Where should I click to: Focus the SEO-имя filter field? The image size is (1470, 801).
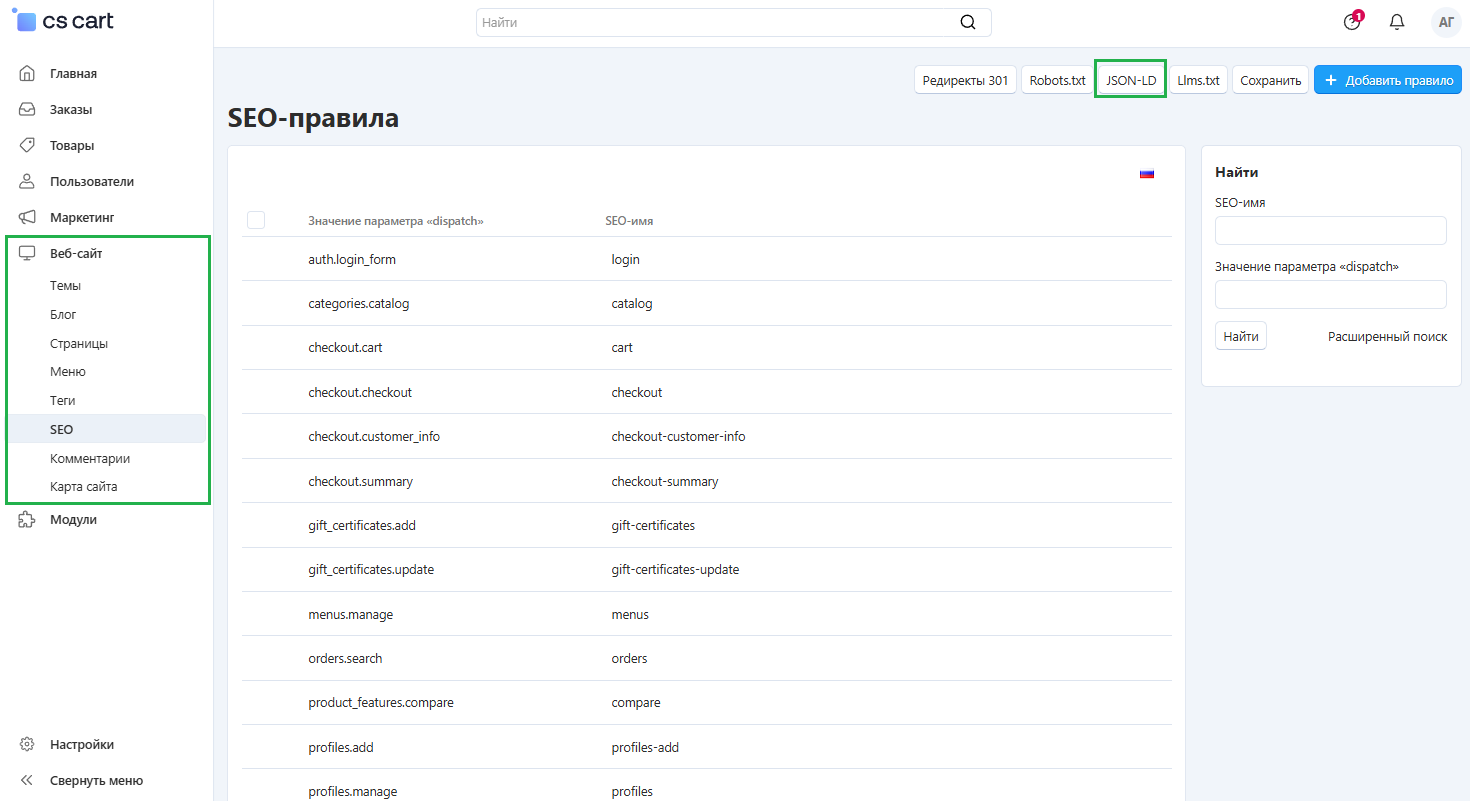pos(1331,230)
